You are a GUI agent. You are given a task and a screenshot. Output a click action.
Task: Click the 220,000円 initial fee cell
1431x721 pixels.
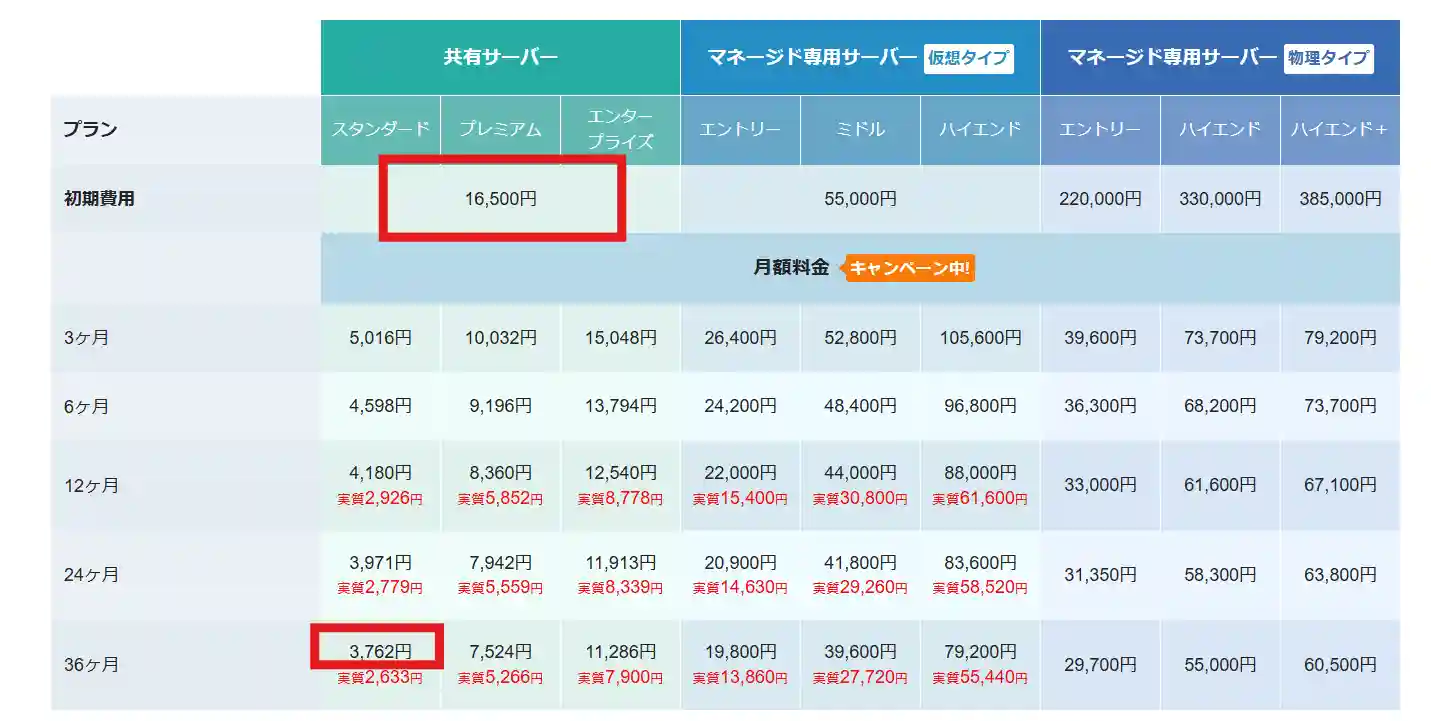(1100, 199)
